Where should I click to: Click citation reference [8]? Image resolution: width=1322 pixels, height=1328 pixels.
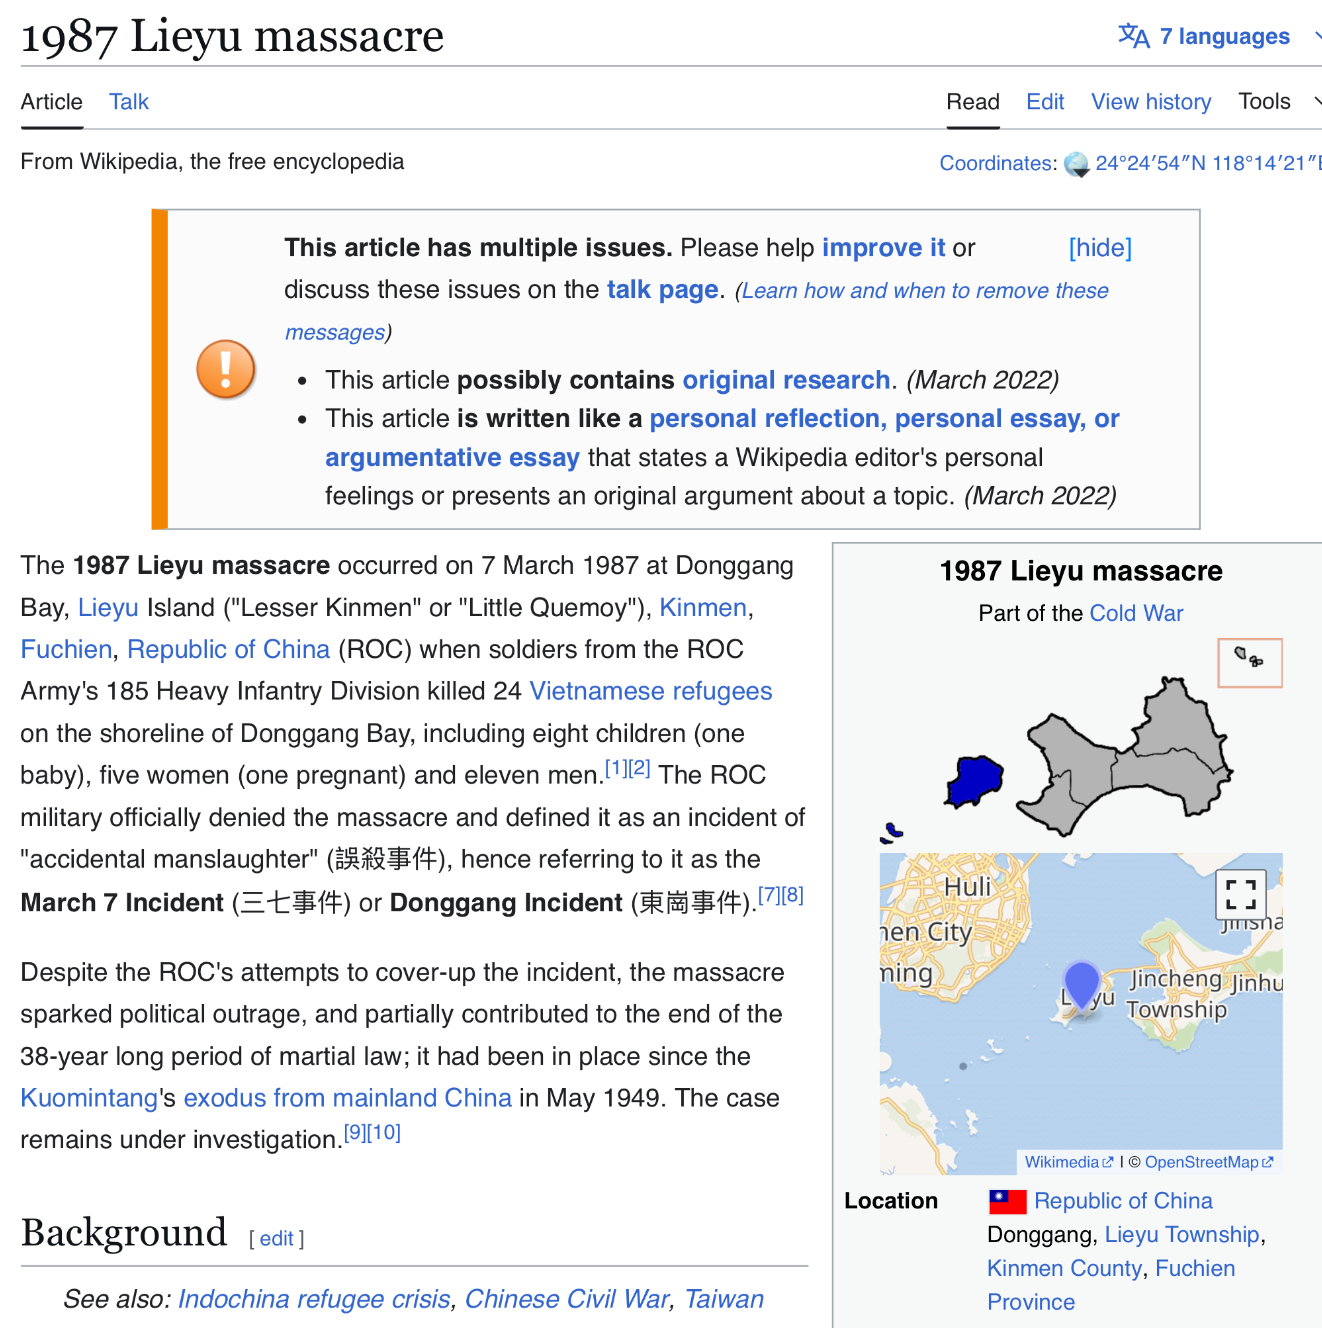pyautogui.click(x=793, y=895)
